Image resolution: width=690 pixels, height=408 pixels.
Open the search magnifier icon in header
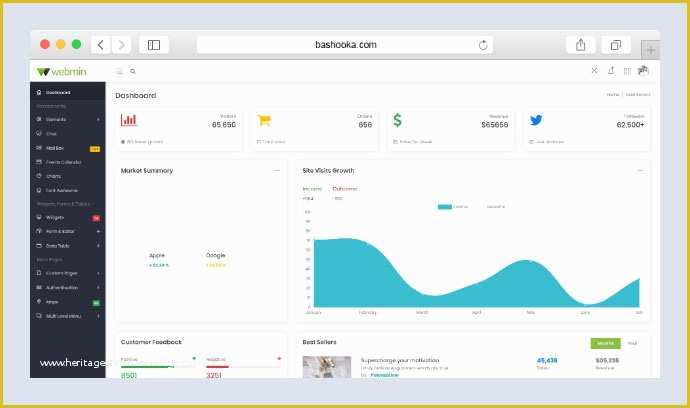(133, 71)
